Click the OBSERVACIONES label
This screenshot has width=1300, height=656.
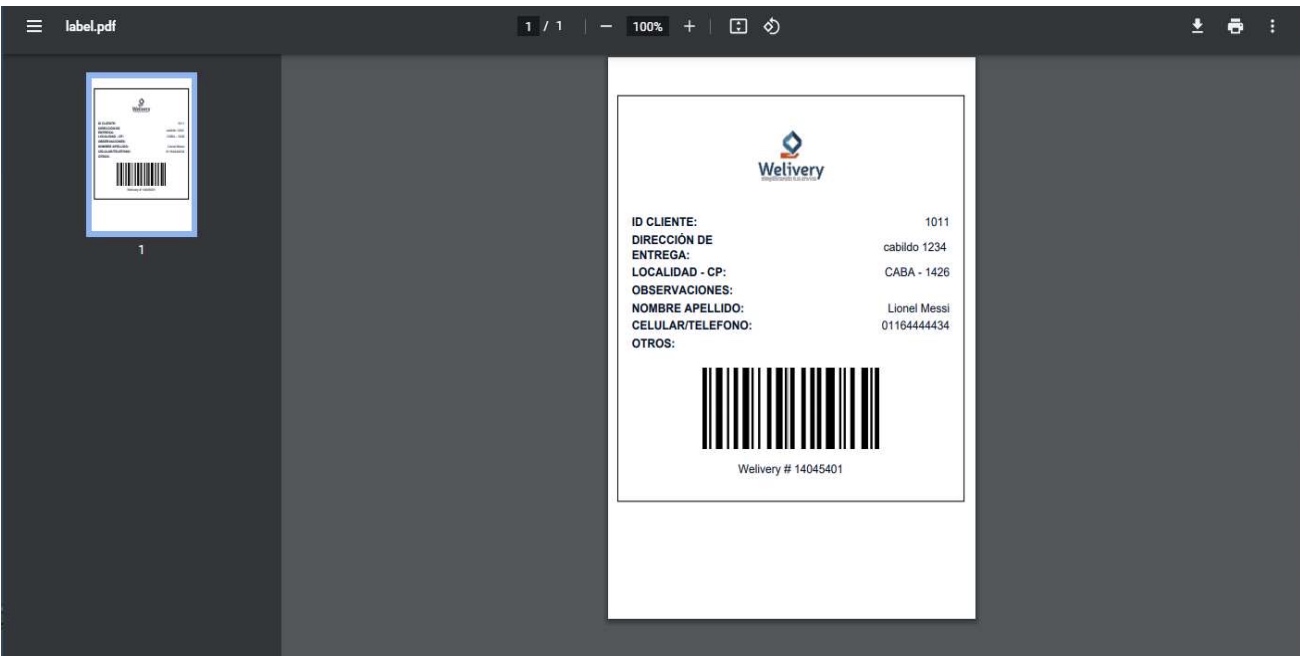click(x=683, y=290)
